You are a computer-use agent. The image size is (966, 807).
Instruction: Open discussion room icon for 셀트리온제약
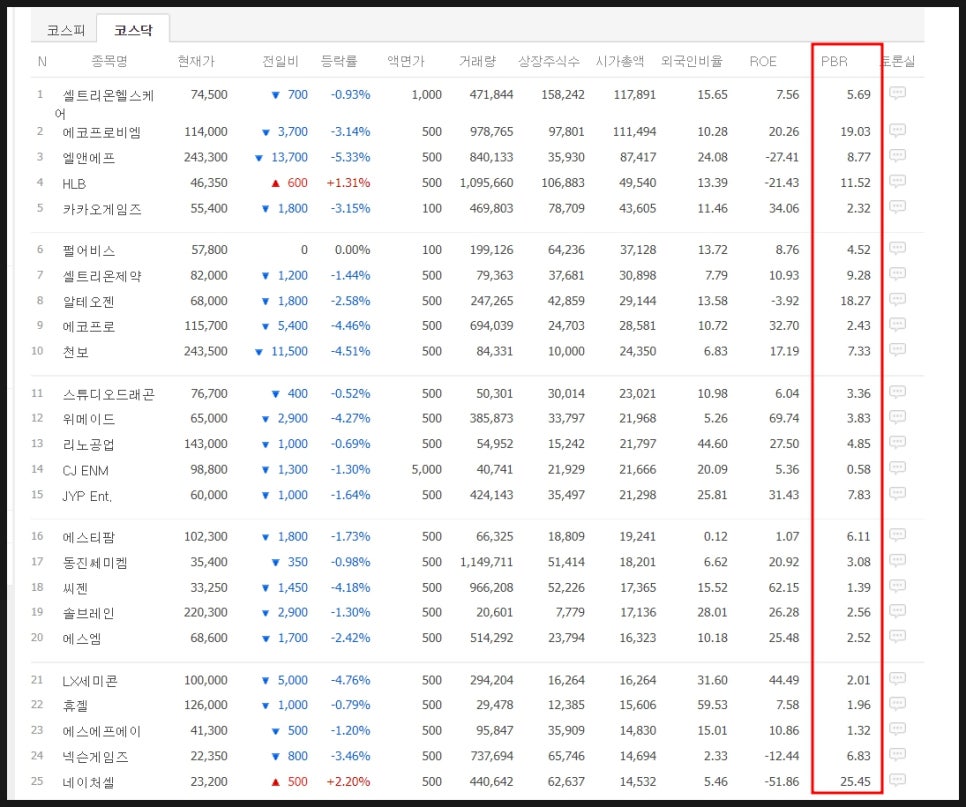(x=897, y=274)
